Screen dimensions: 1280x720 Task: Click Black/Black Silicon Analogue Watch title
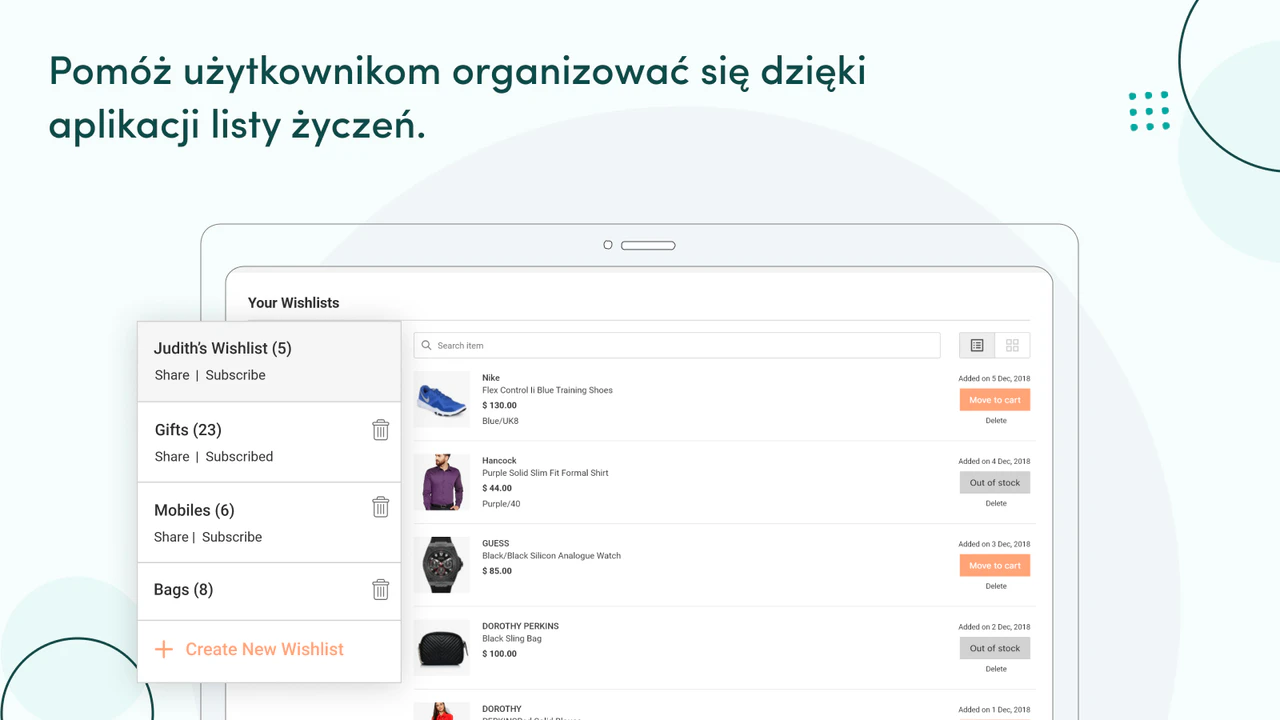pyautogui.click(x=551, y=556)
